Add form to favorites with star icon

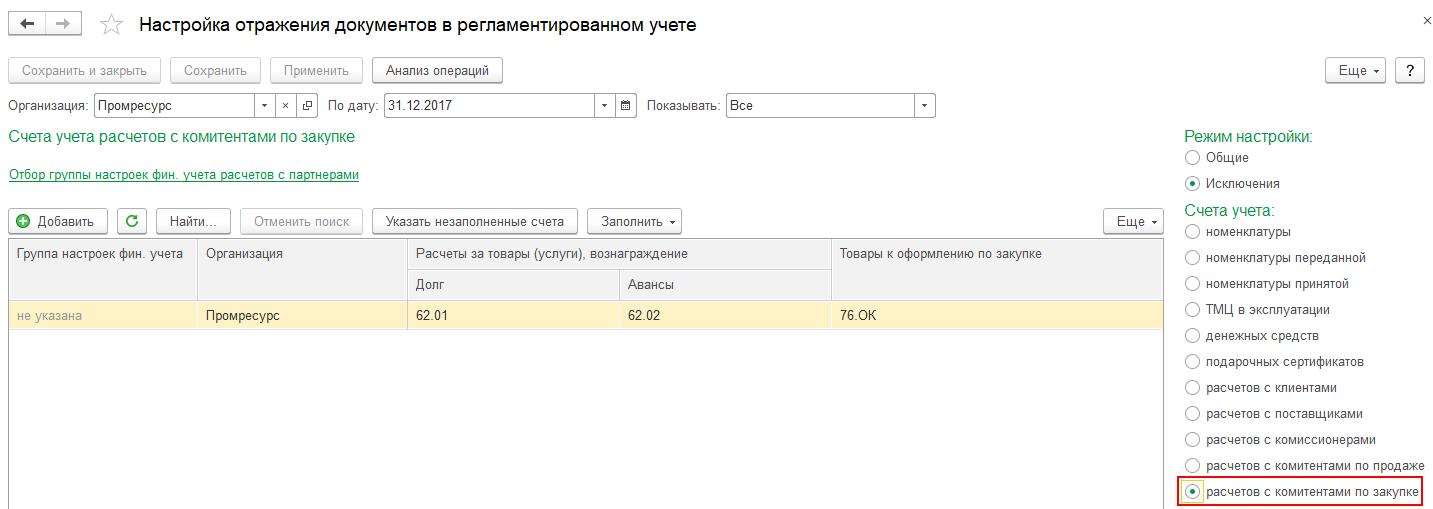point(113,25)
